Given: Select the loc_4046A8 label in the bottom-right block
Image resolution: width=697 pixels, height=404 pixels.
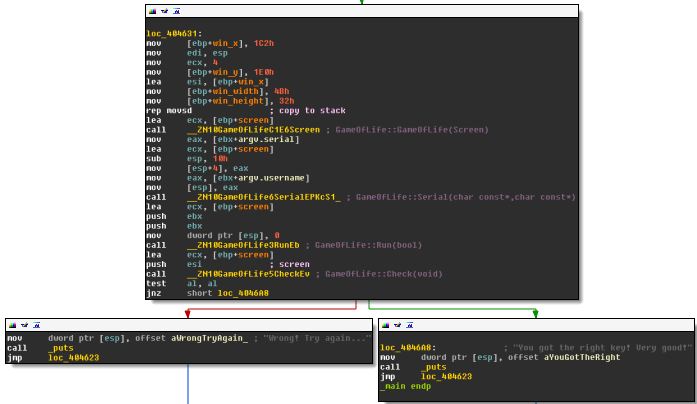Looking at the screenshot, I should 408,348.
